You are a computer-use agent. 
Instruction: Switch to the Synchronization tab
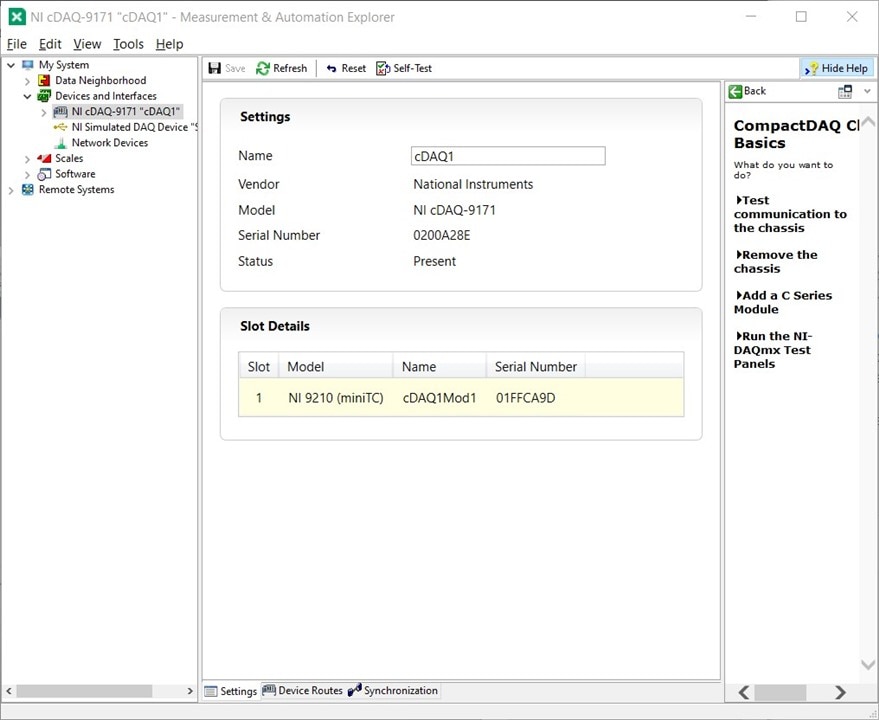tap(393, 691)
